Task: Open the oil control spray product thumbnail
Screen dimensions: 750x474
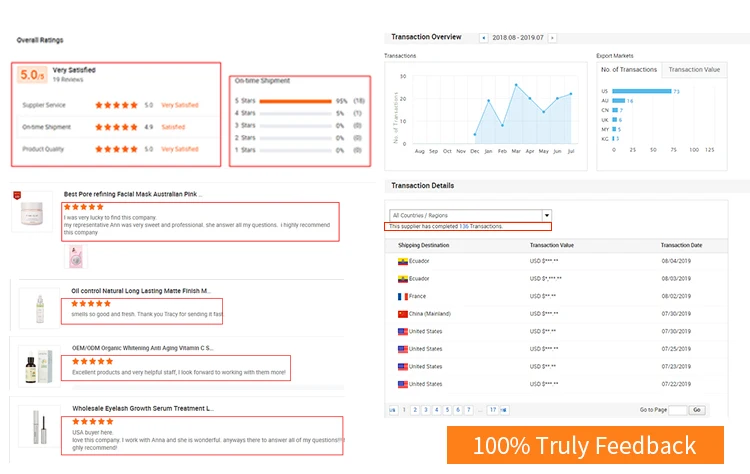Action: pyautogui.click(x=40, y=308)
